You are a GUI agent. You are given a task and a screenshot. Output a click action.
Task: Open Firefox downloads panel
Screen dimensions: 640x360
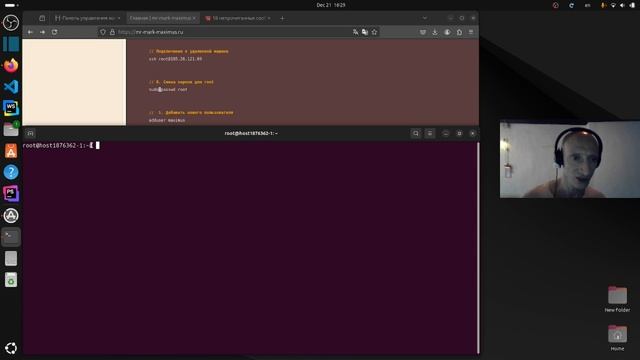[x=435, y=32]
